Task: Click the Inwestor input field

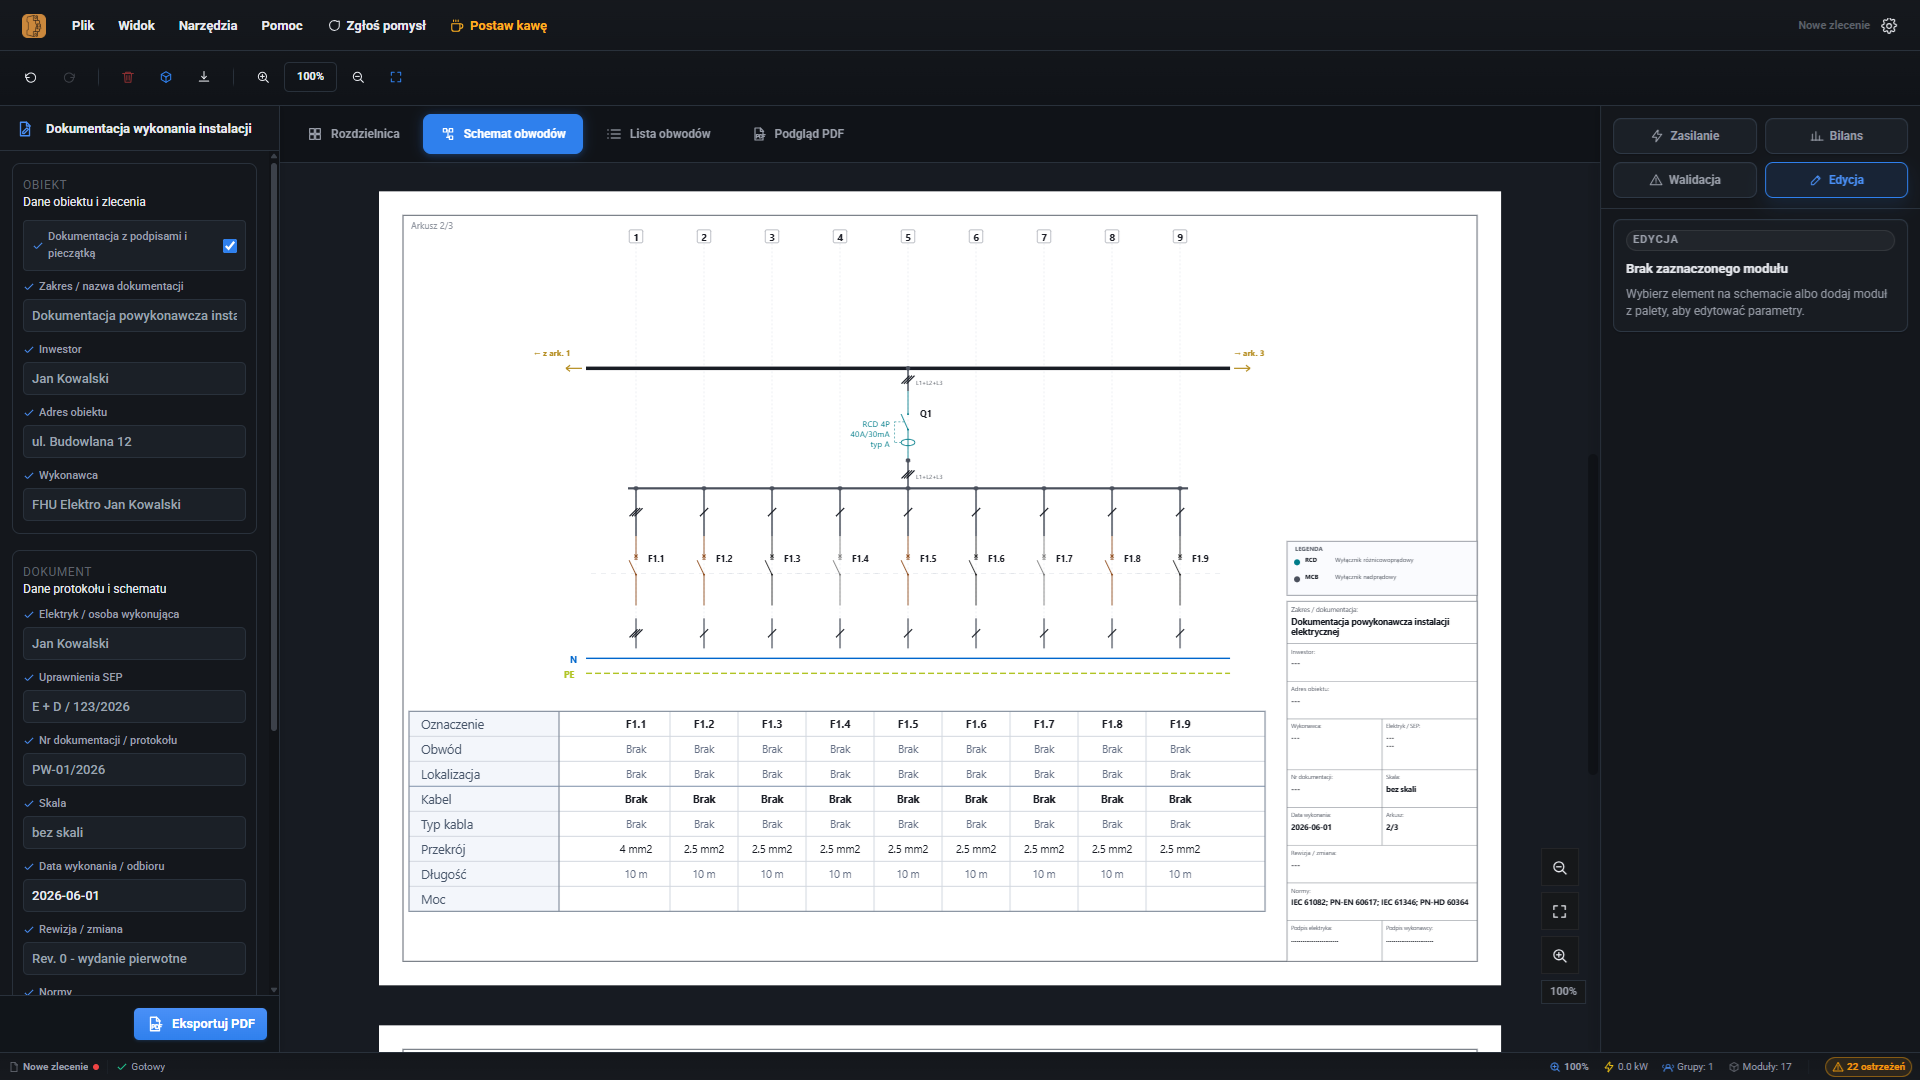Action: (134, 379)
